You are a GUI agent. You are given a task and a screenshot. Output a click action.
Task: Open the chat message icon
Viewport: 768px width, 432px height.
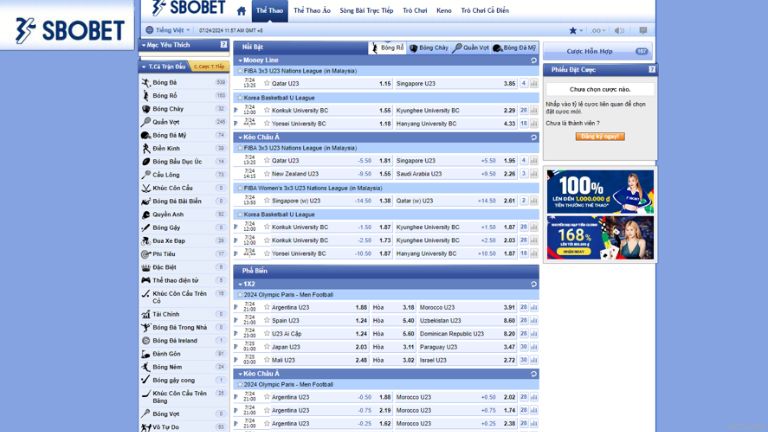click(x=643, y=30)
